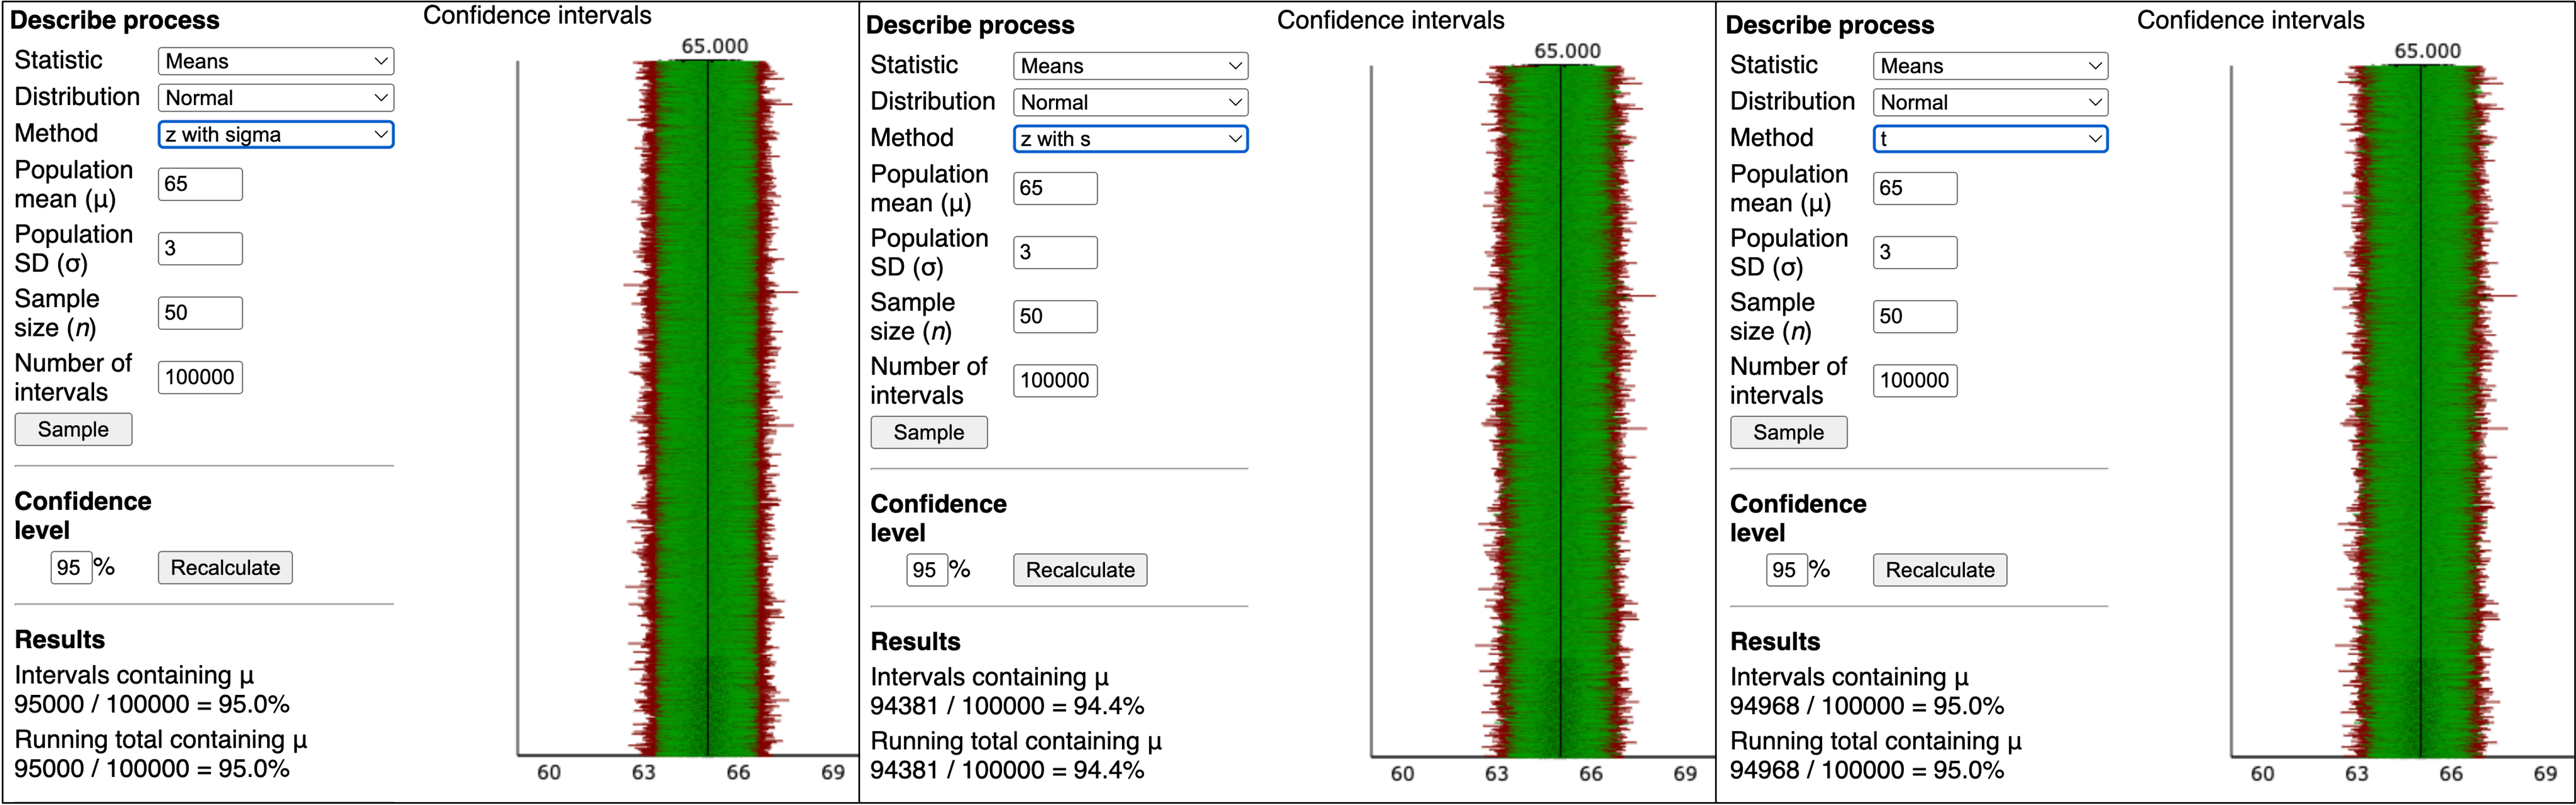Click Population mean field in z with sigma panel
The width and height of the screenshot is (2576, 805).
200,184
